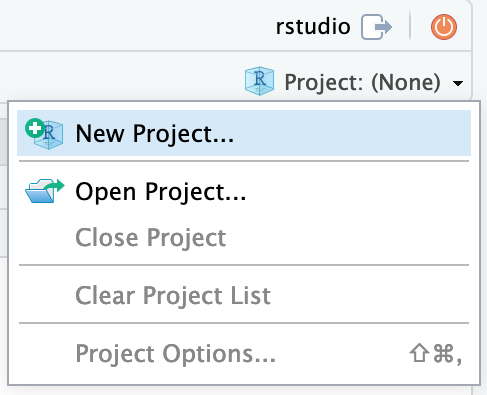The height and width of the screenshot is (395, 487).
Task: Click the rstudio username label
Action: [313, 27]
